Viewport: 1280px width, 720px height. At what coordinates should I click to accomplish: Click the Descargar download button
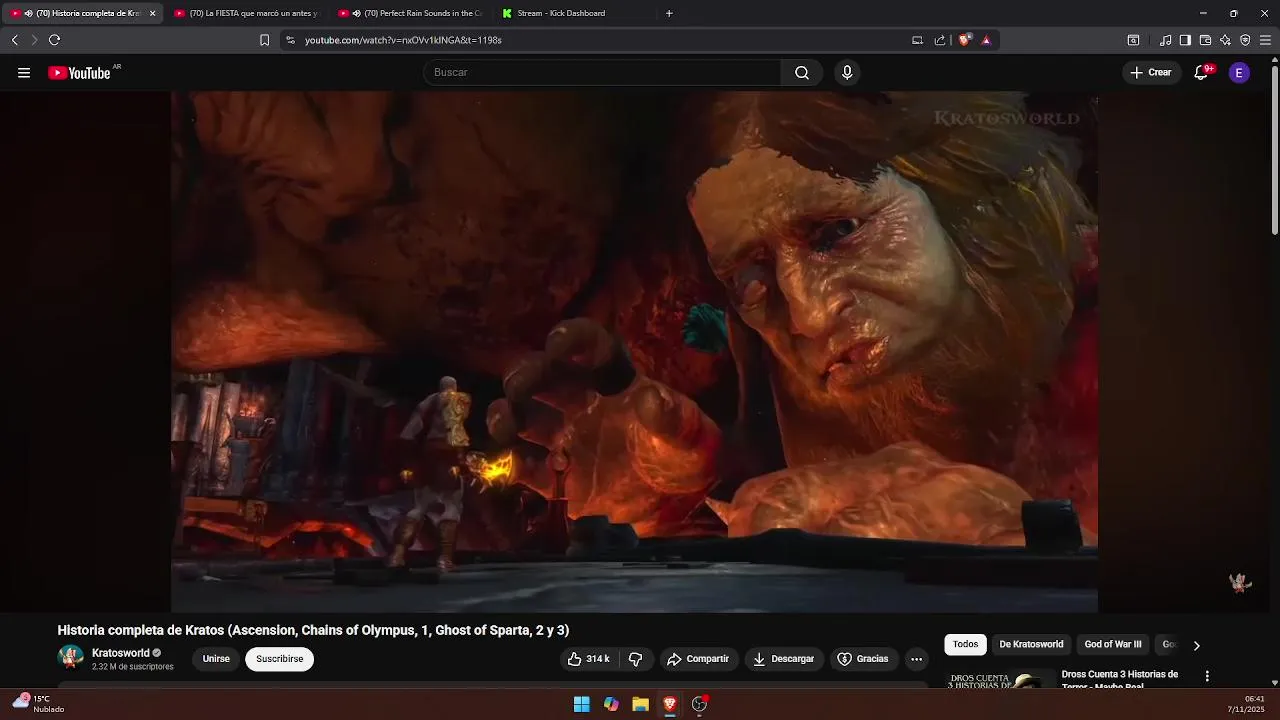click(x=784, y=659)
